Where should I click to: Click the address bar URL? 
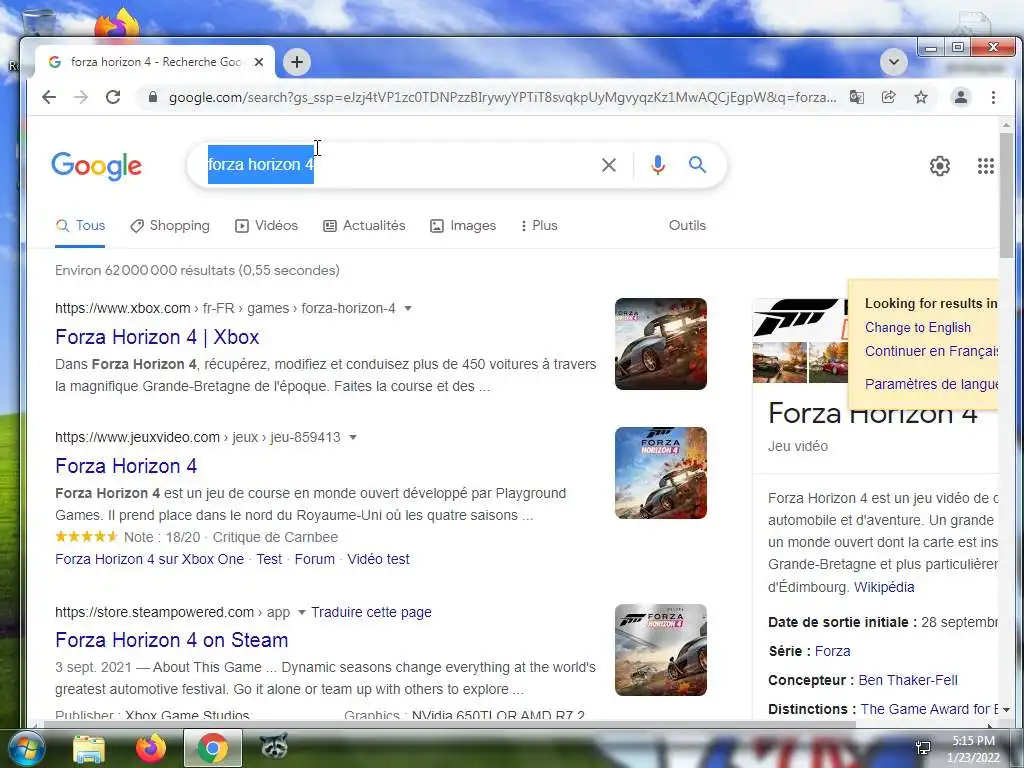click(502, 97)
